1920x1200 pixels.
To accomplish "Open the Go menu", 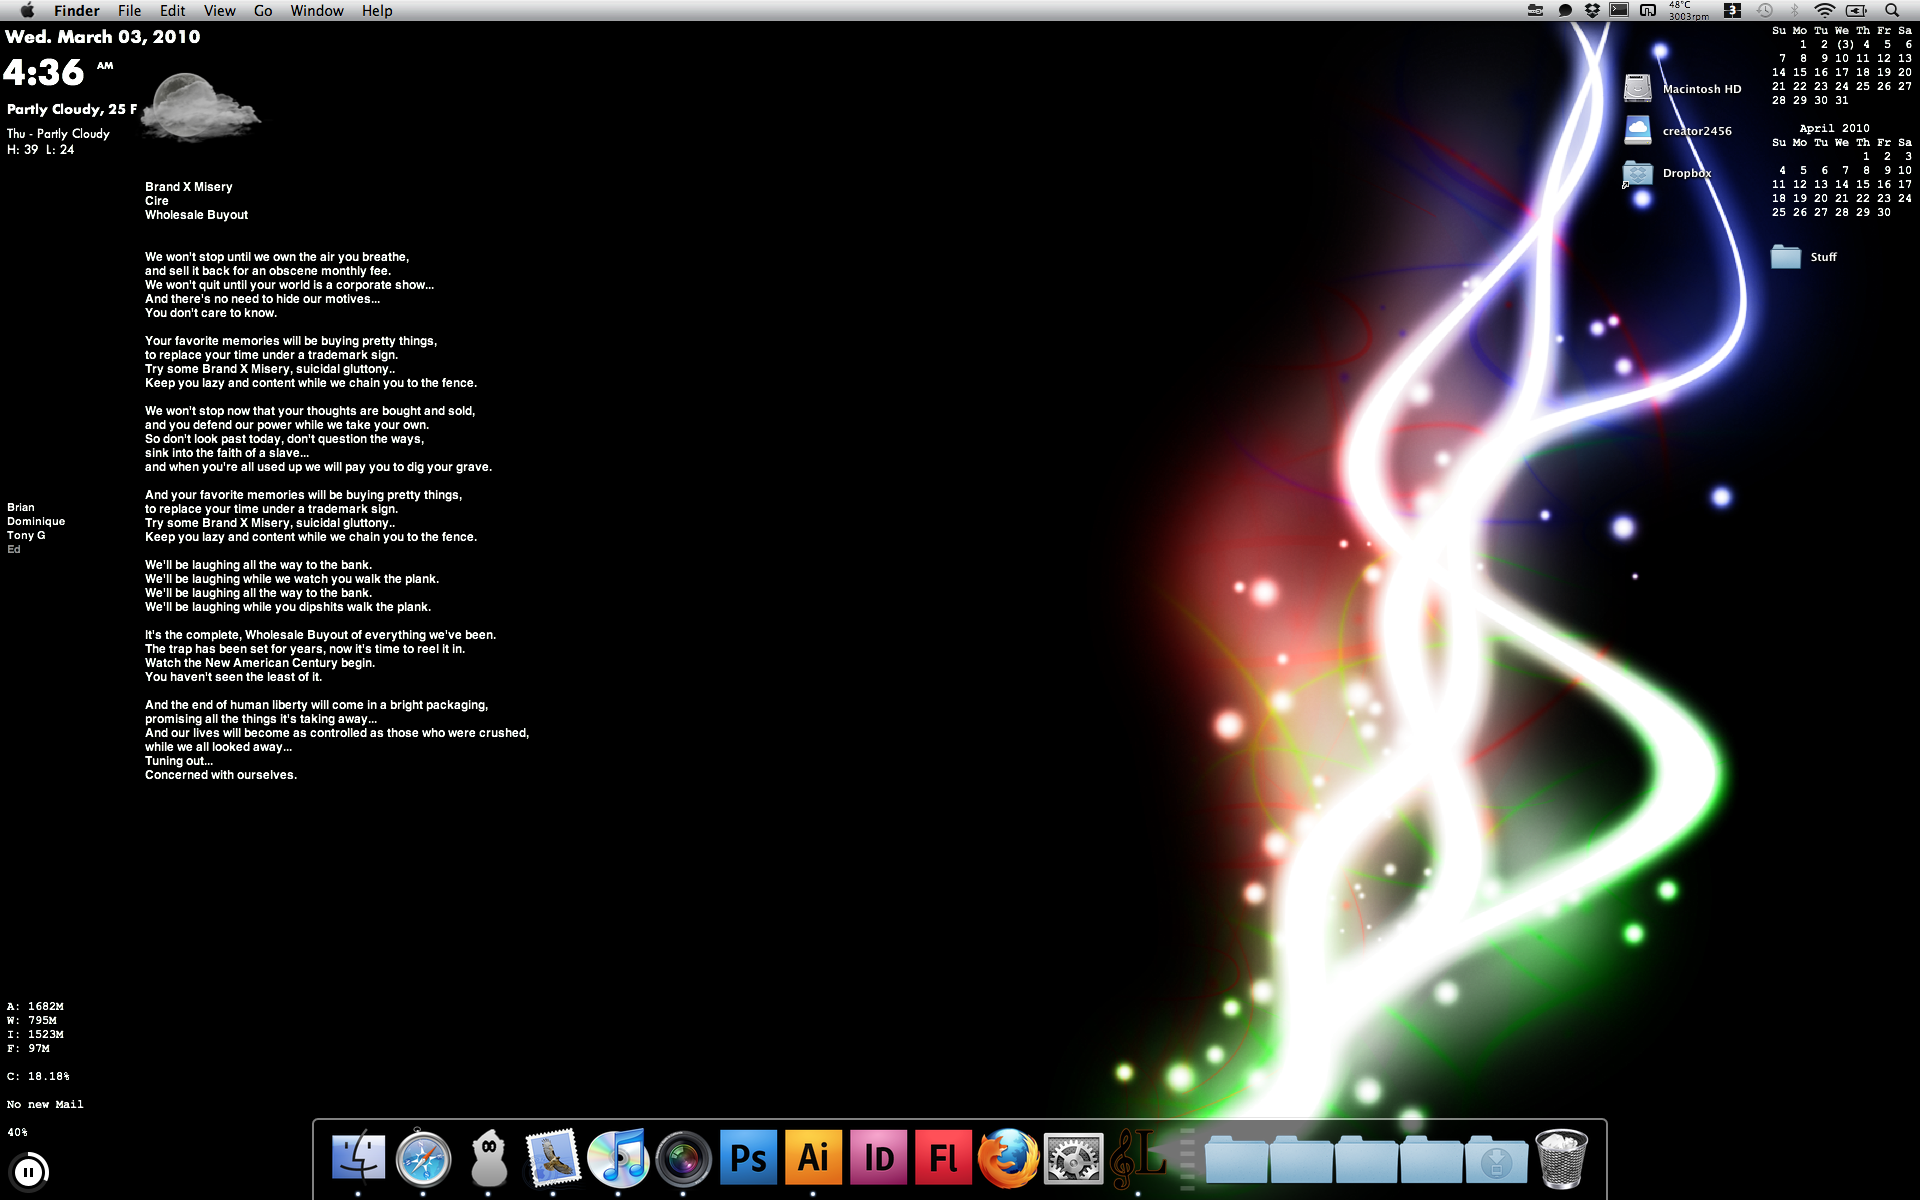I will pyautogui.click(x=263, y=10).
